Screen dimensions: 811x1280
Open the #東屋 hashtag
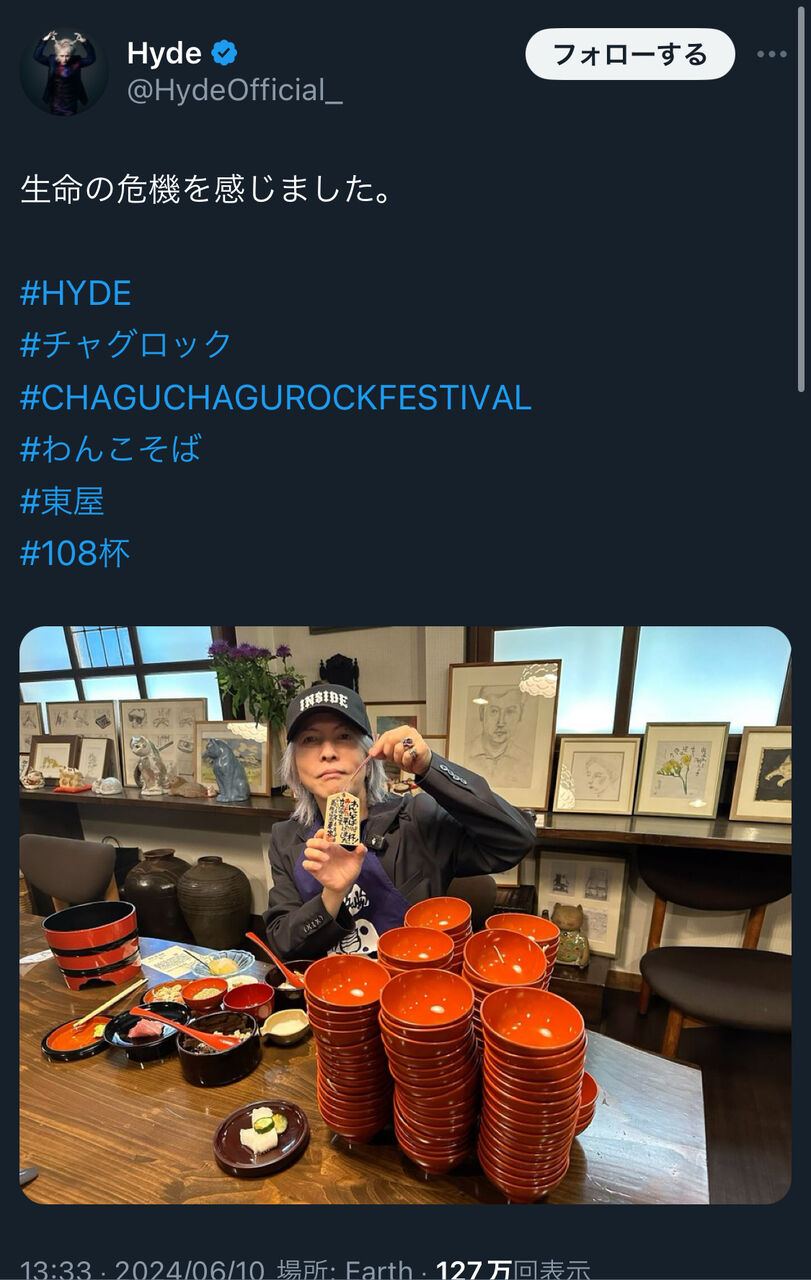62,501
